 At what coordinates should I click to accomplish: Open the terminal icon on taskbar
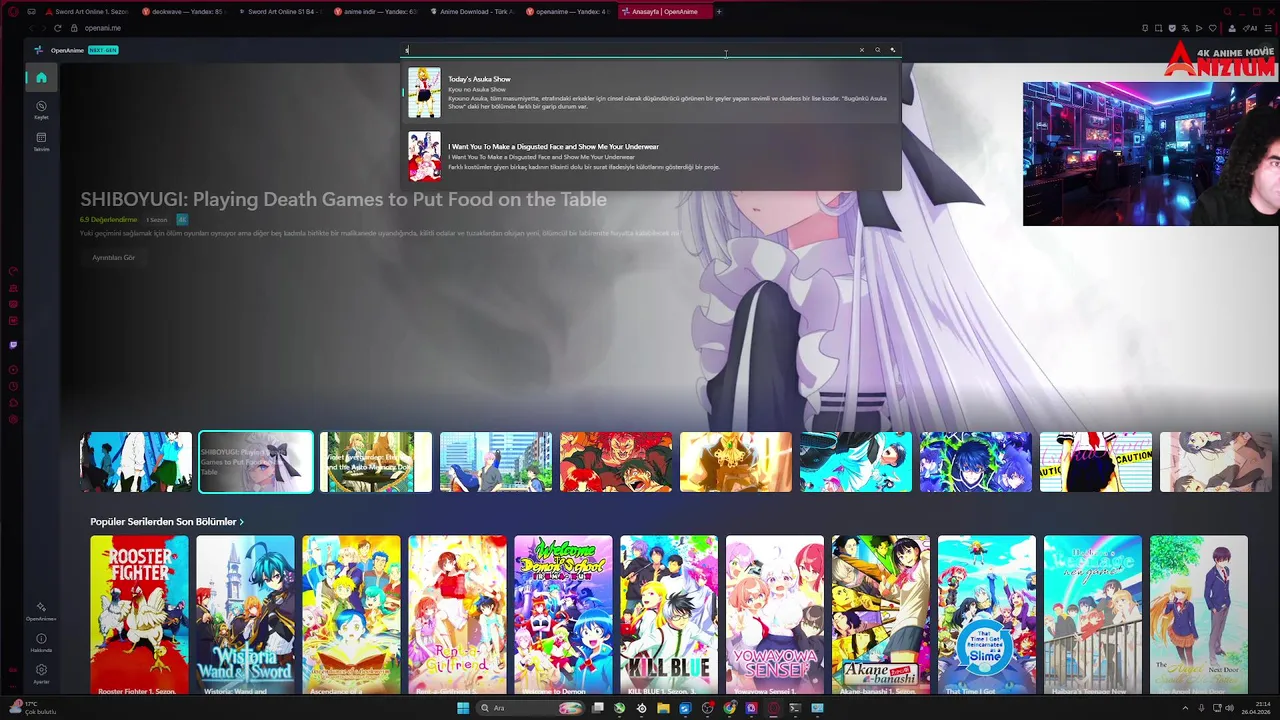795,708
